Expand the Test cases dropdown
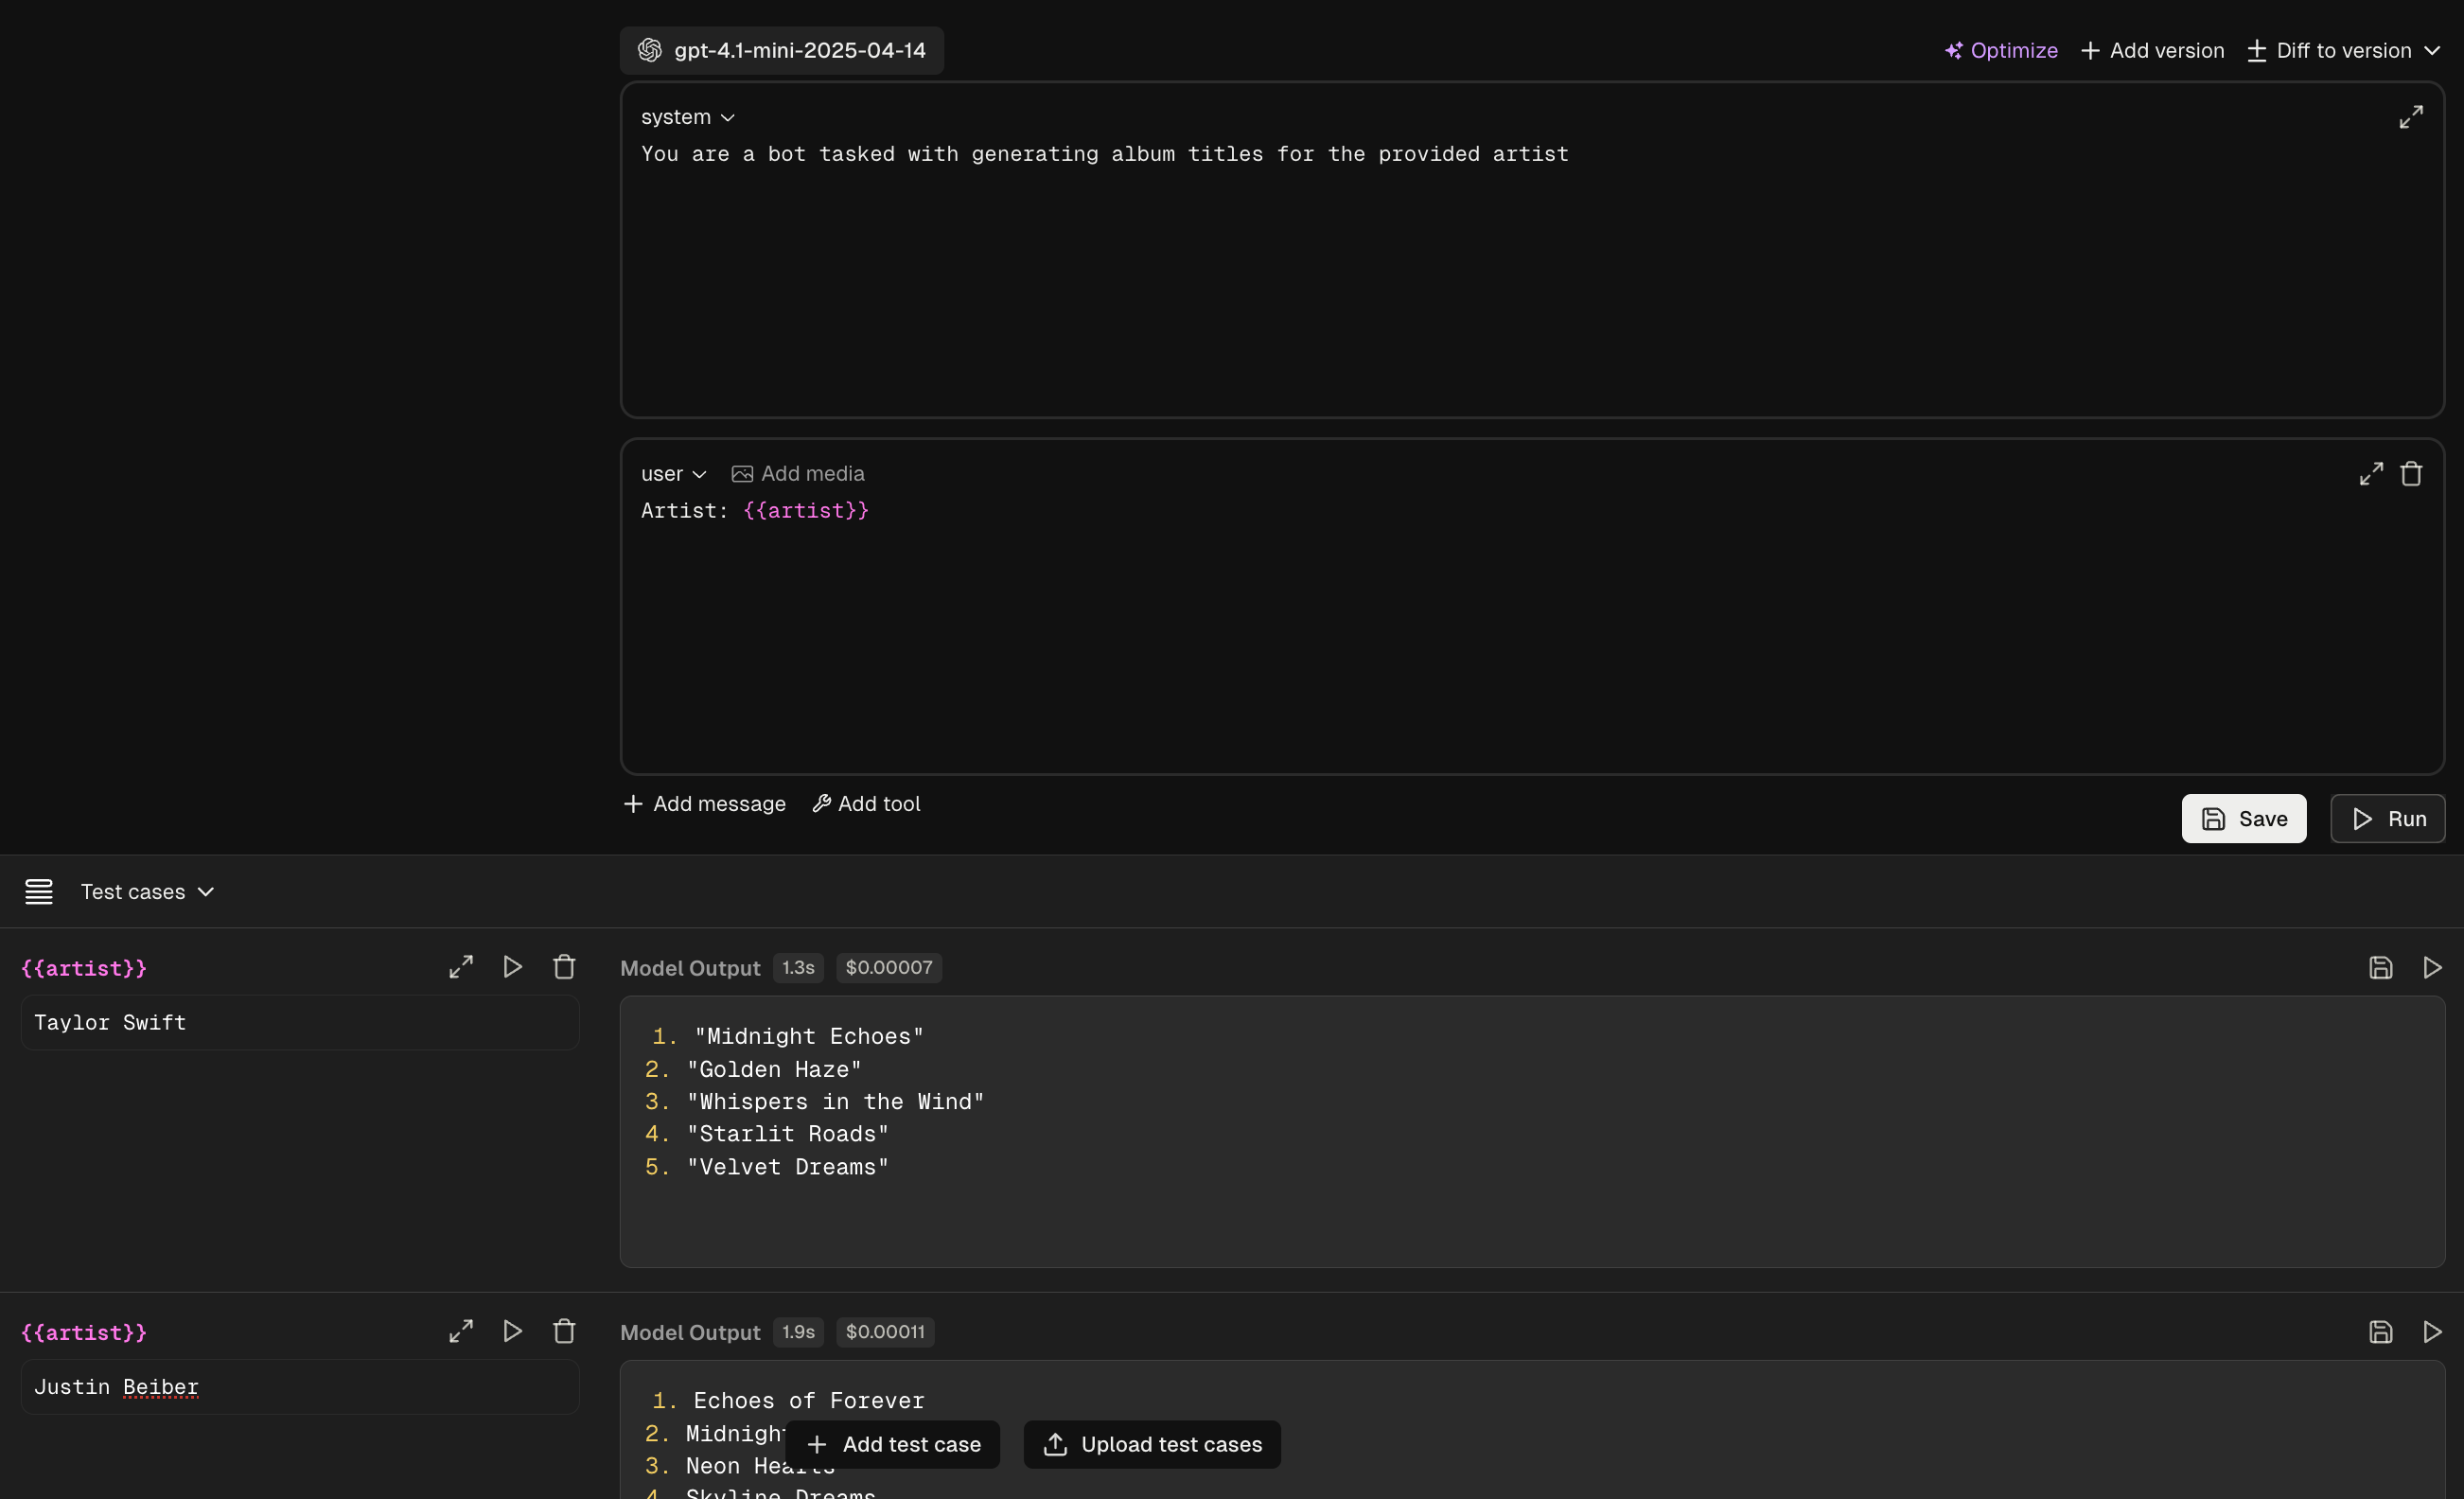This screenshot has width=2464, height=1499. (x=147, y=891)
